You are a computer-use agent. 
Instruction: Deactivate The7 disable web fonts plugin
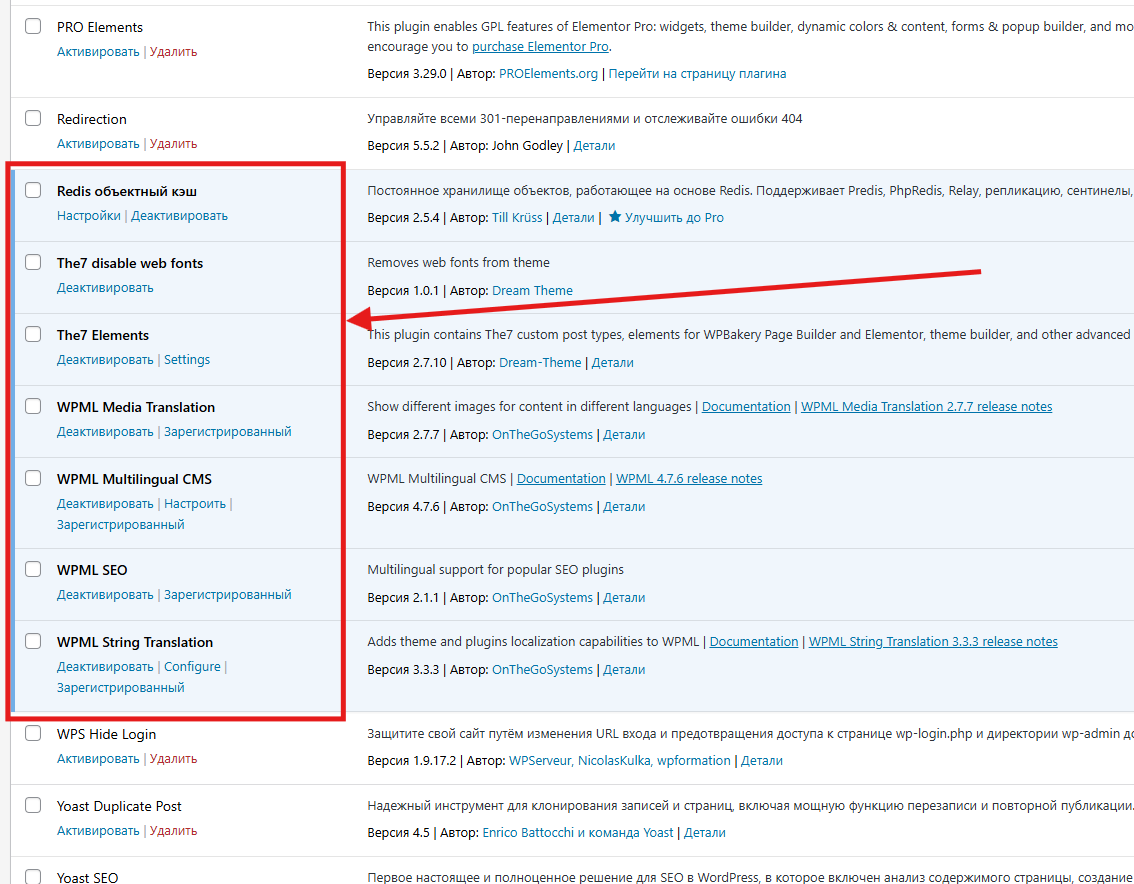[x=105, y=287]
